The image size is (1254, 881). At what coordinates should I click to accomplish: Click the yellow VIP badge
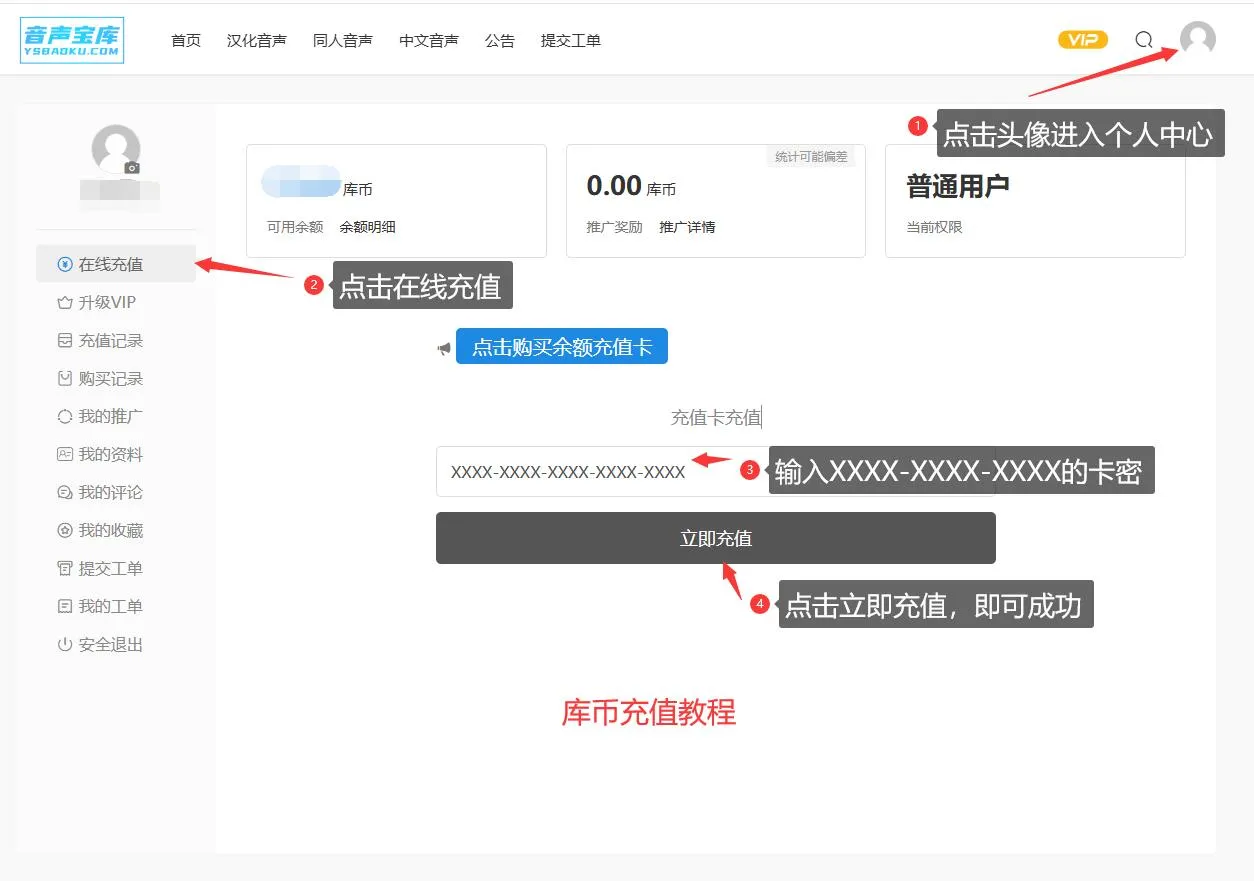(x=1082, y=39)
